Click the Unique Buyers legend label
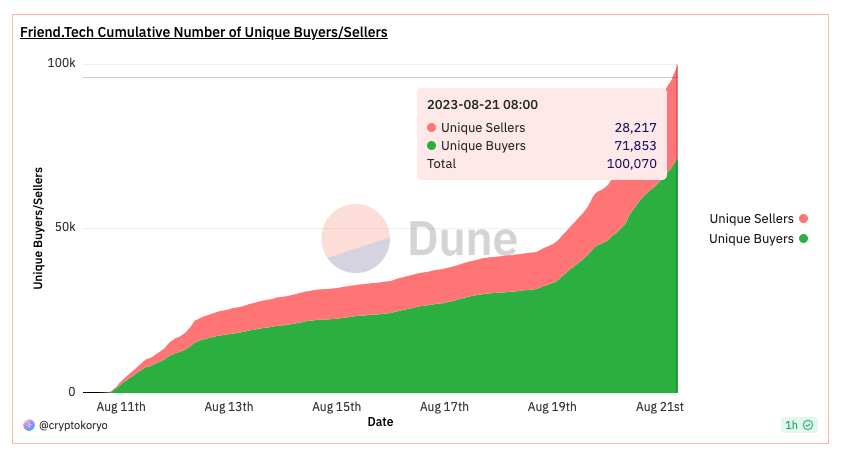The width and height of the screenshot is (842, 456). pyautogui.click(x=751, y=238)
